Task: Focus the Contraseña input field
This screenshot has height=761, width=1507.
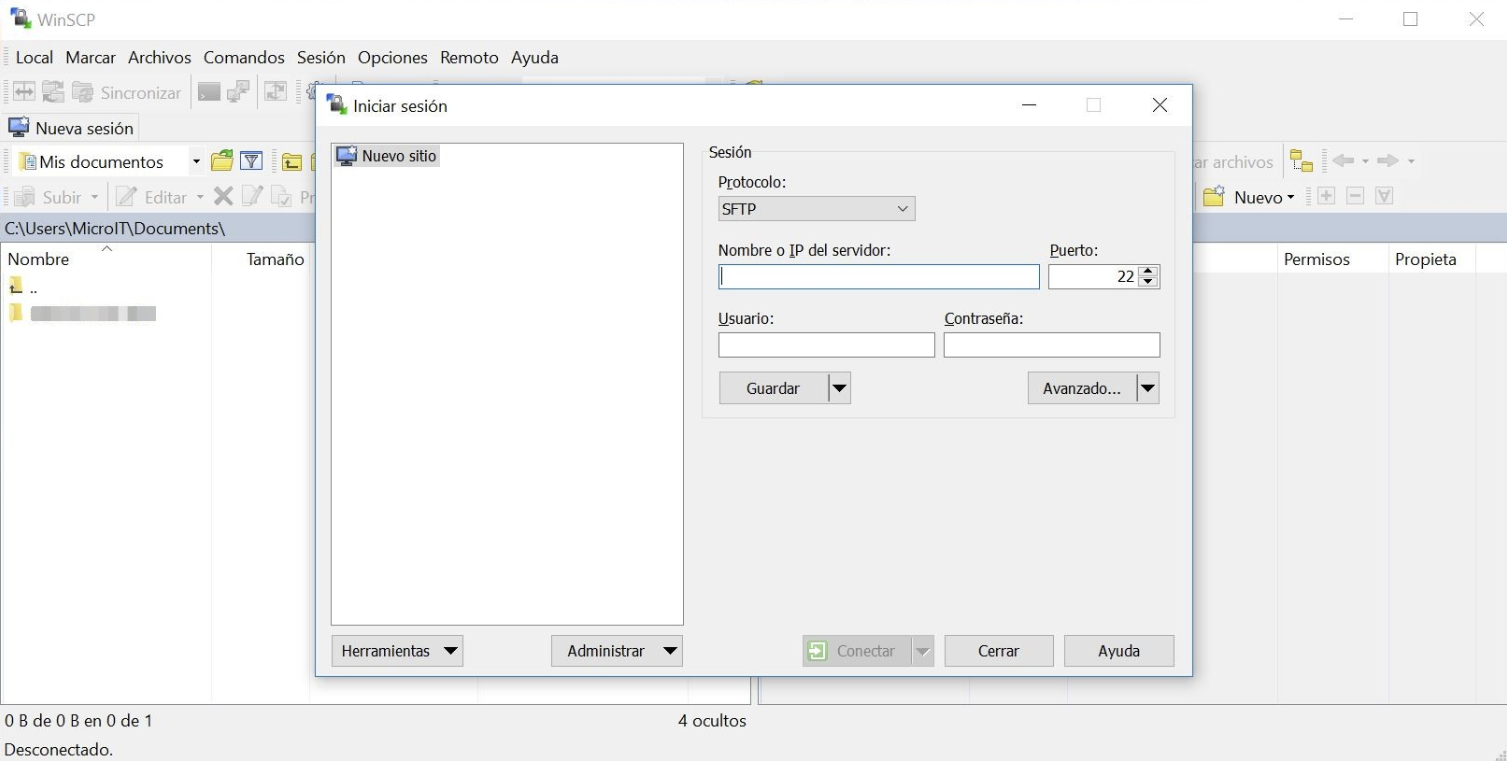Action: click(1052, 345)
